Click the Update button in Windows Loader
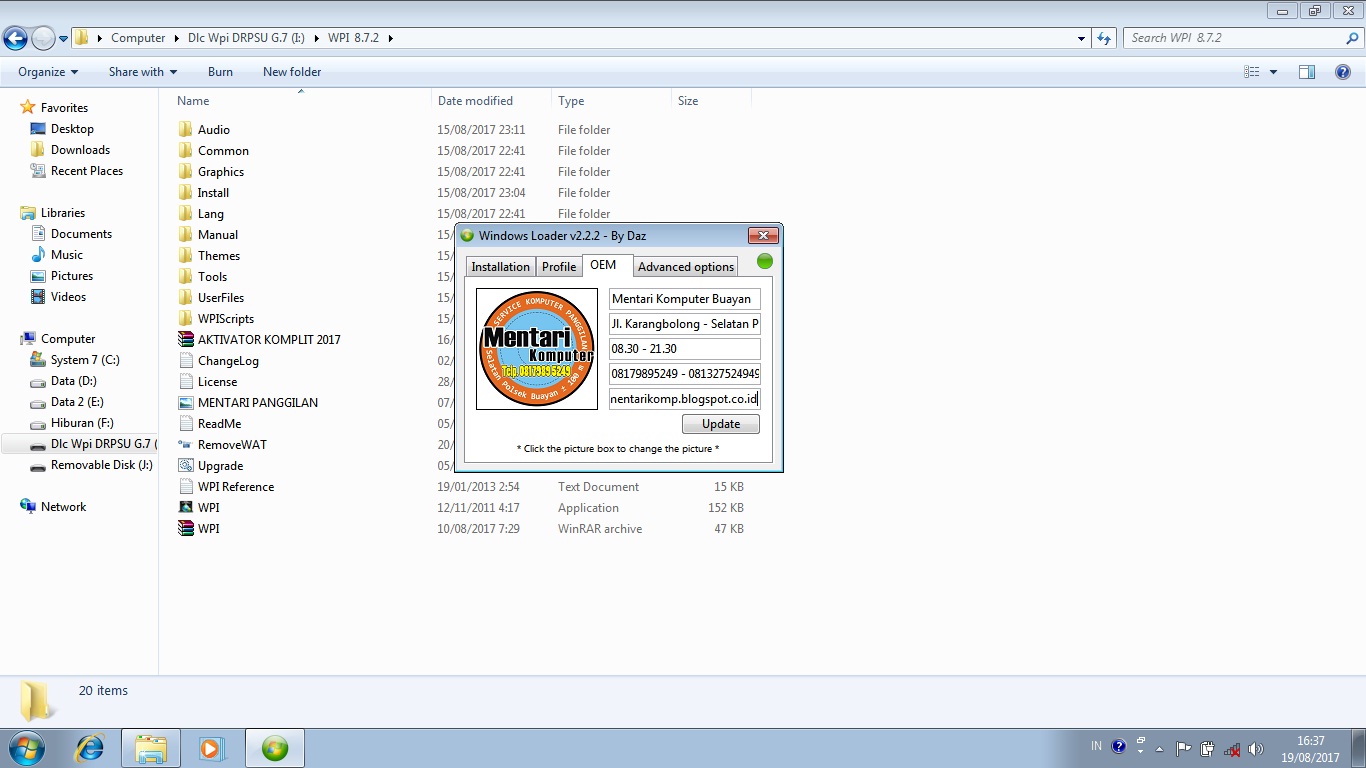 click(721, 424)
